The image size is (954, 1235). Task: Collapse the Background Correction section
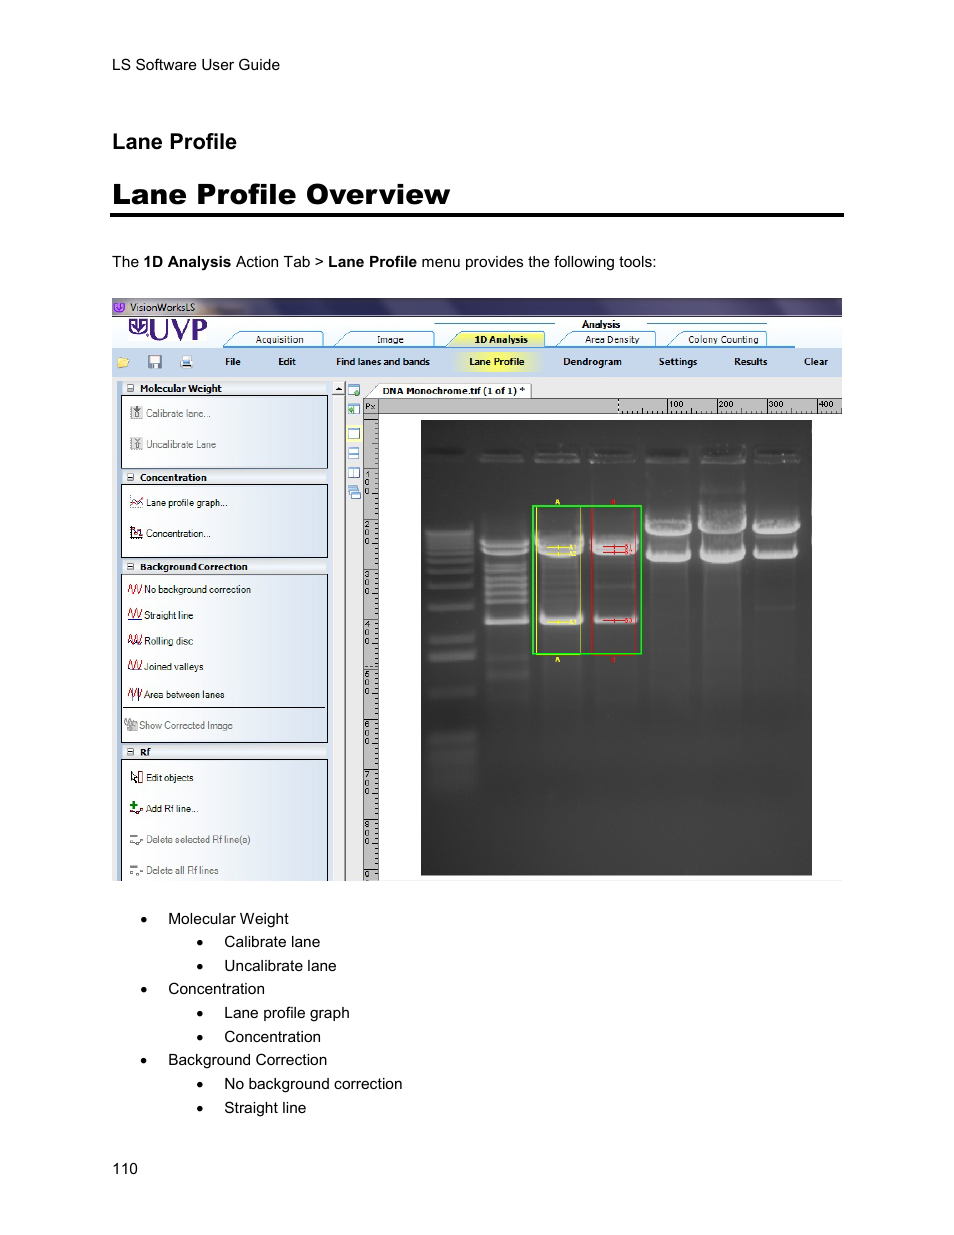(130, 566)
